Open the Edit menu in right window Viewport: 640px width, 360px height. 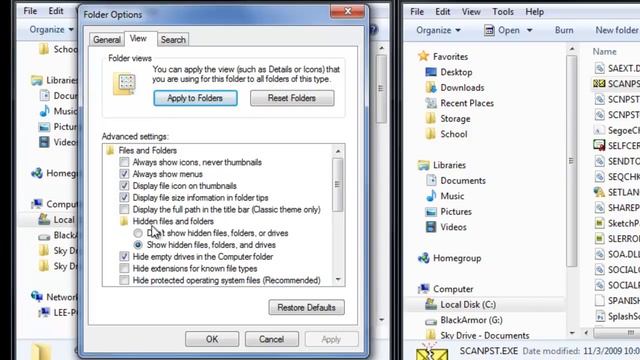click(x=442, y=12)
